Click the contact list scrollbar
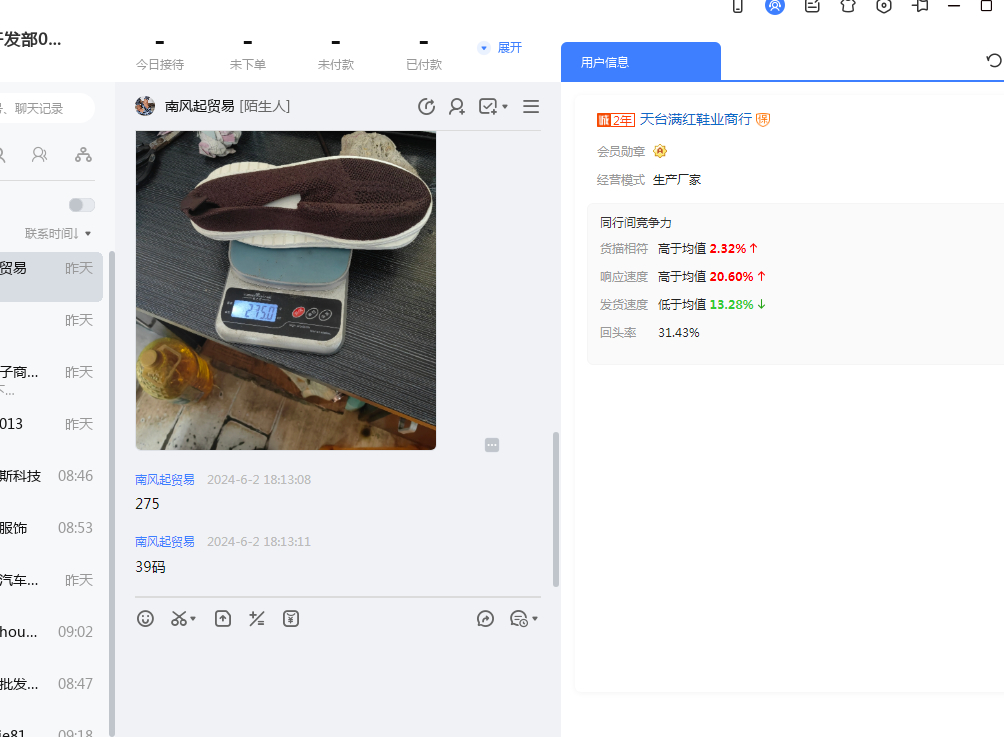The image size is (1004, 737). tap(112, 493)
